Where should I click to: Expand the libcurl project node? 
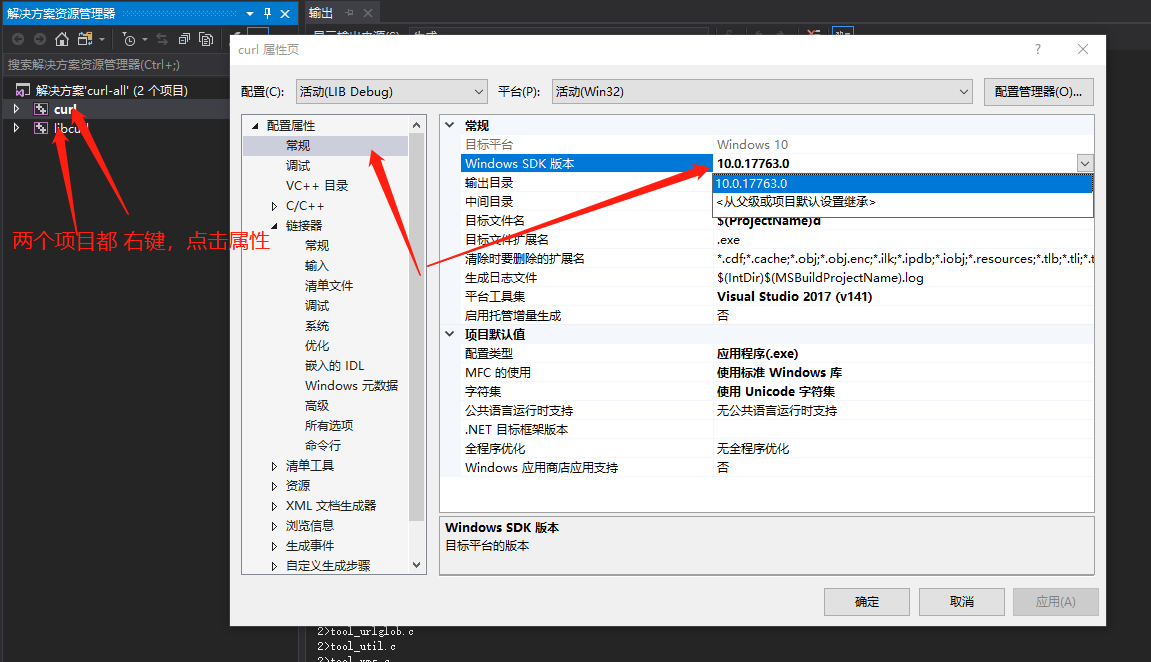pos(16,128)
